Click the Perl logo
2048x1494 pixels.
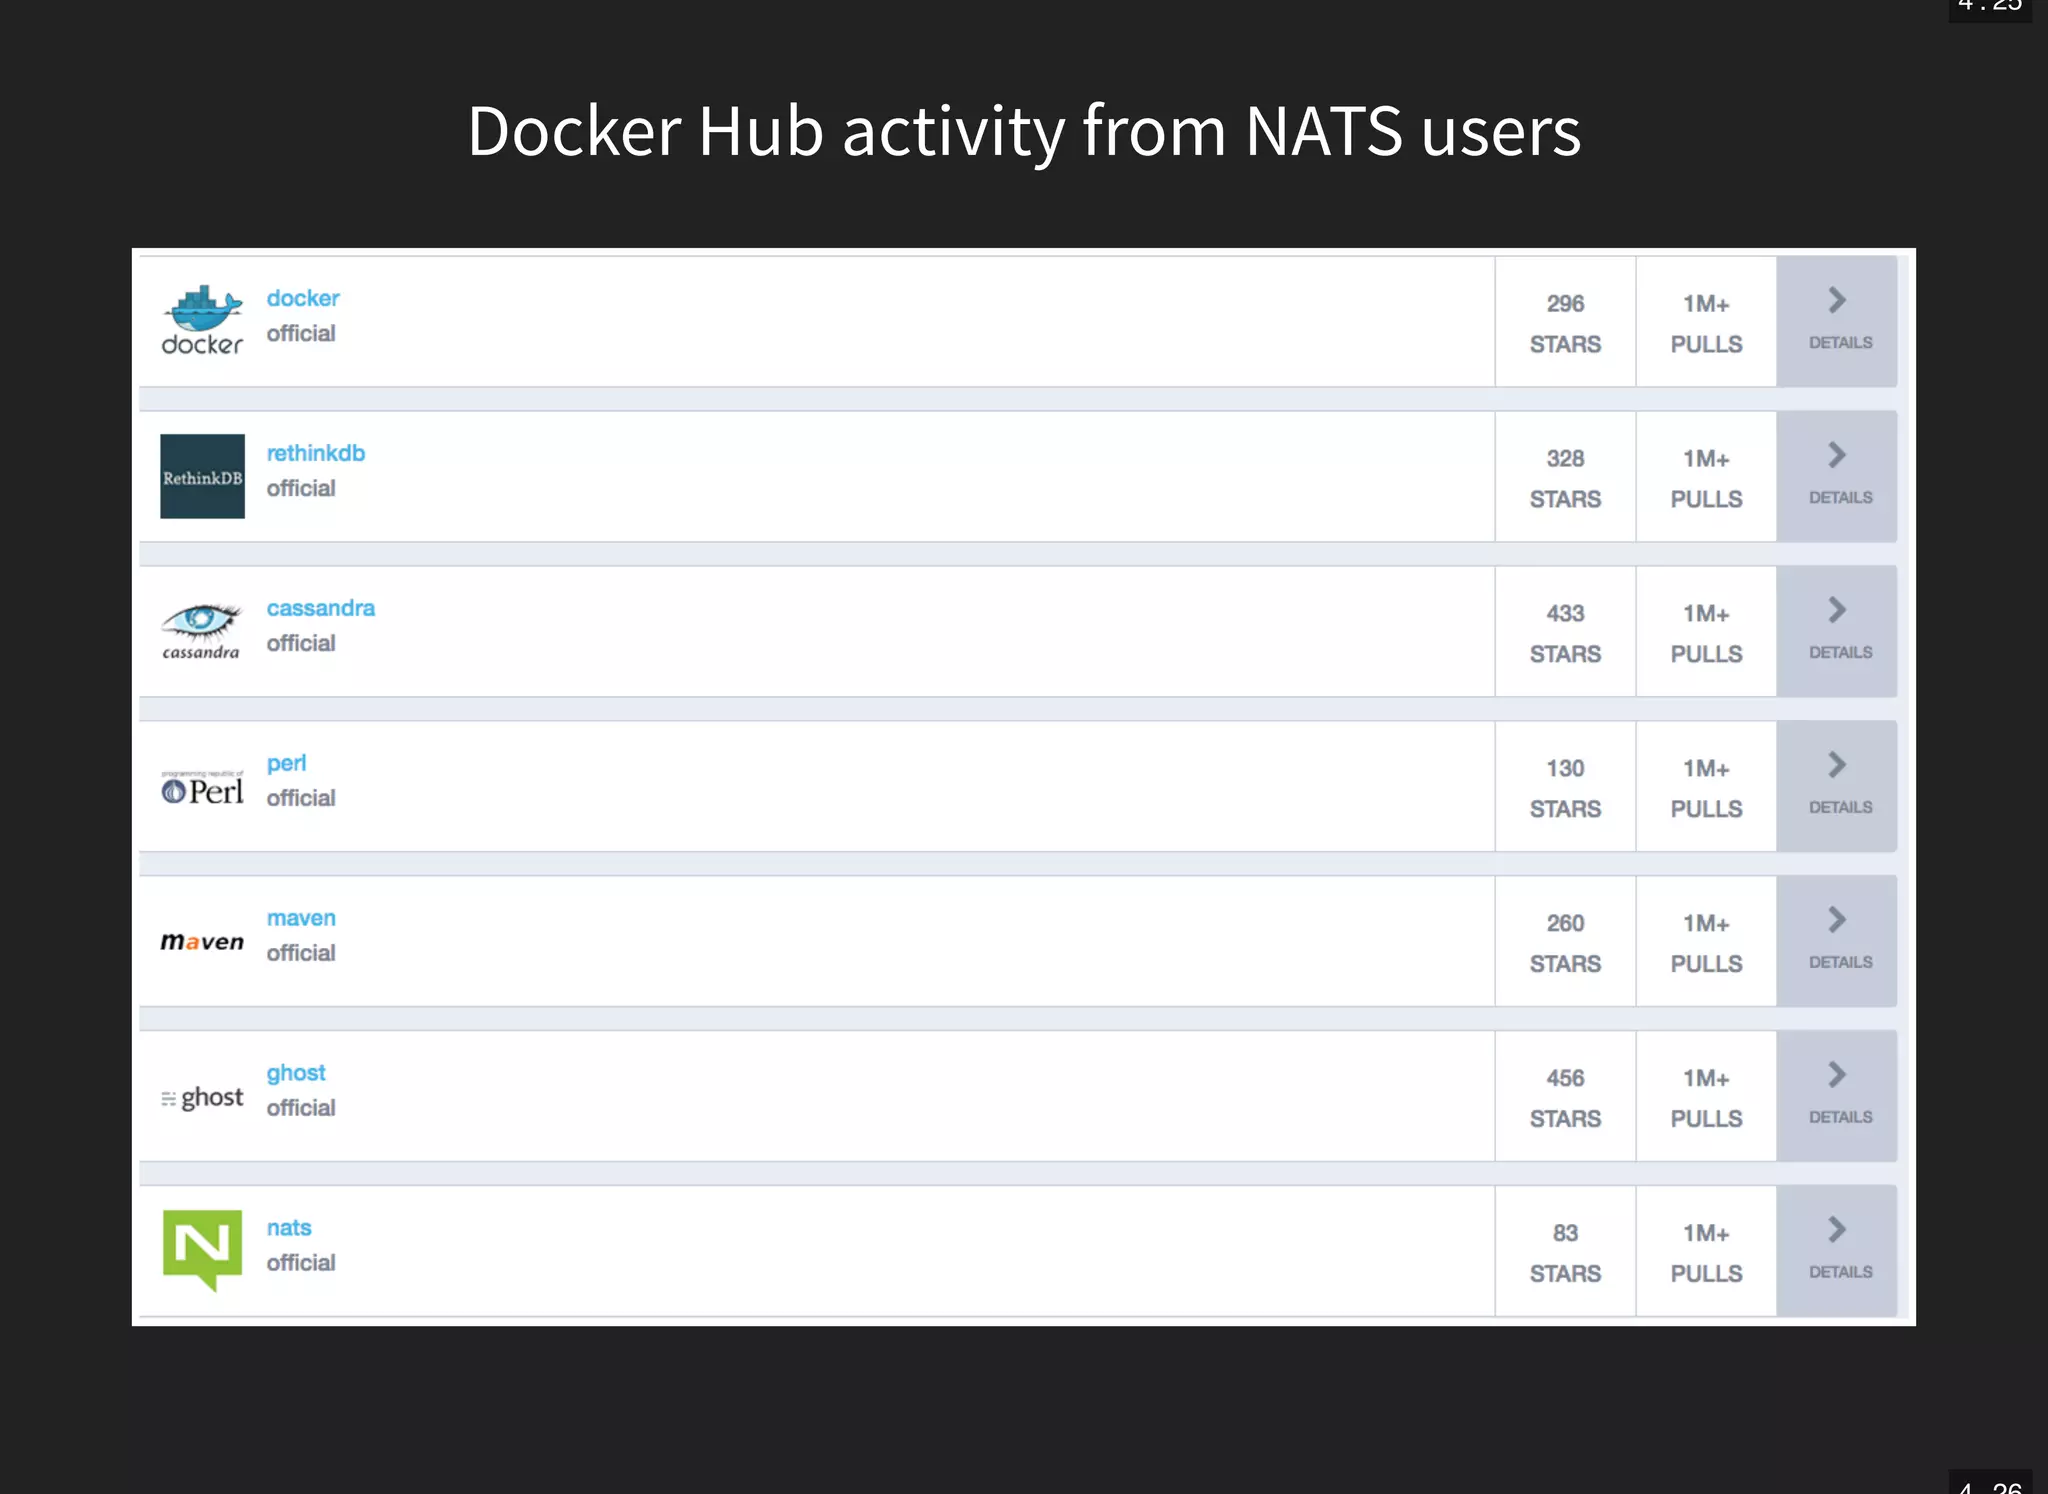point(202,788)
